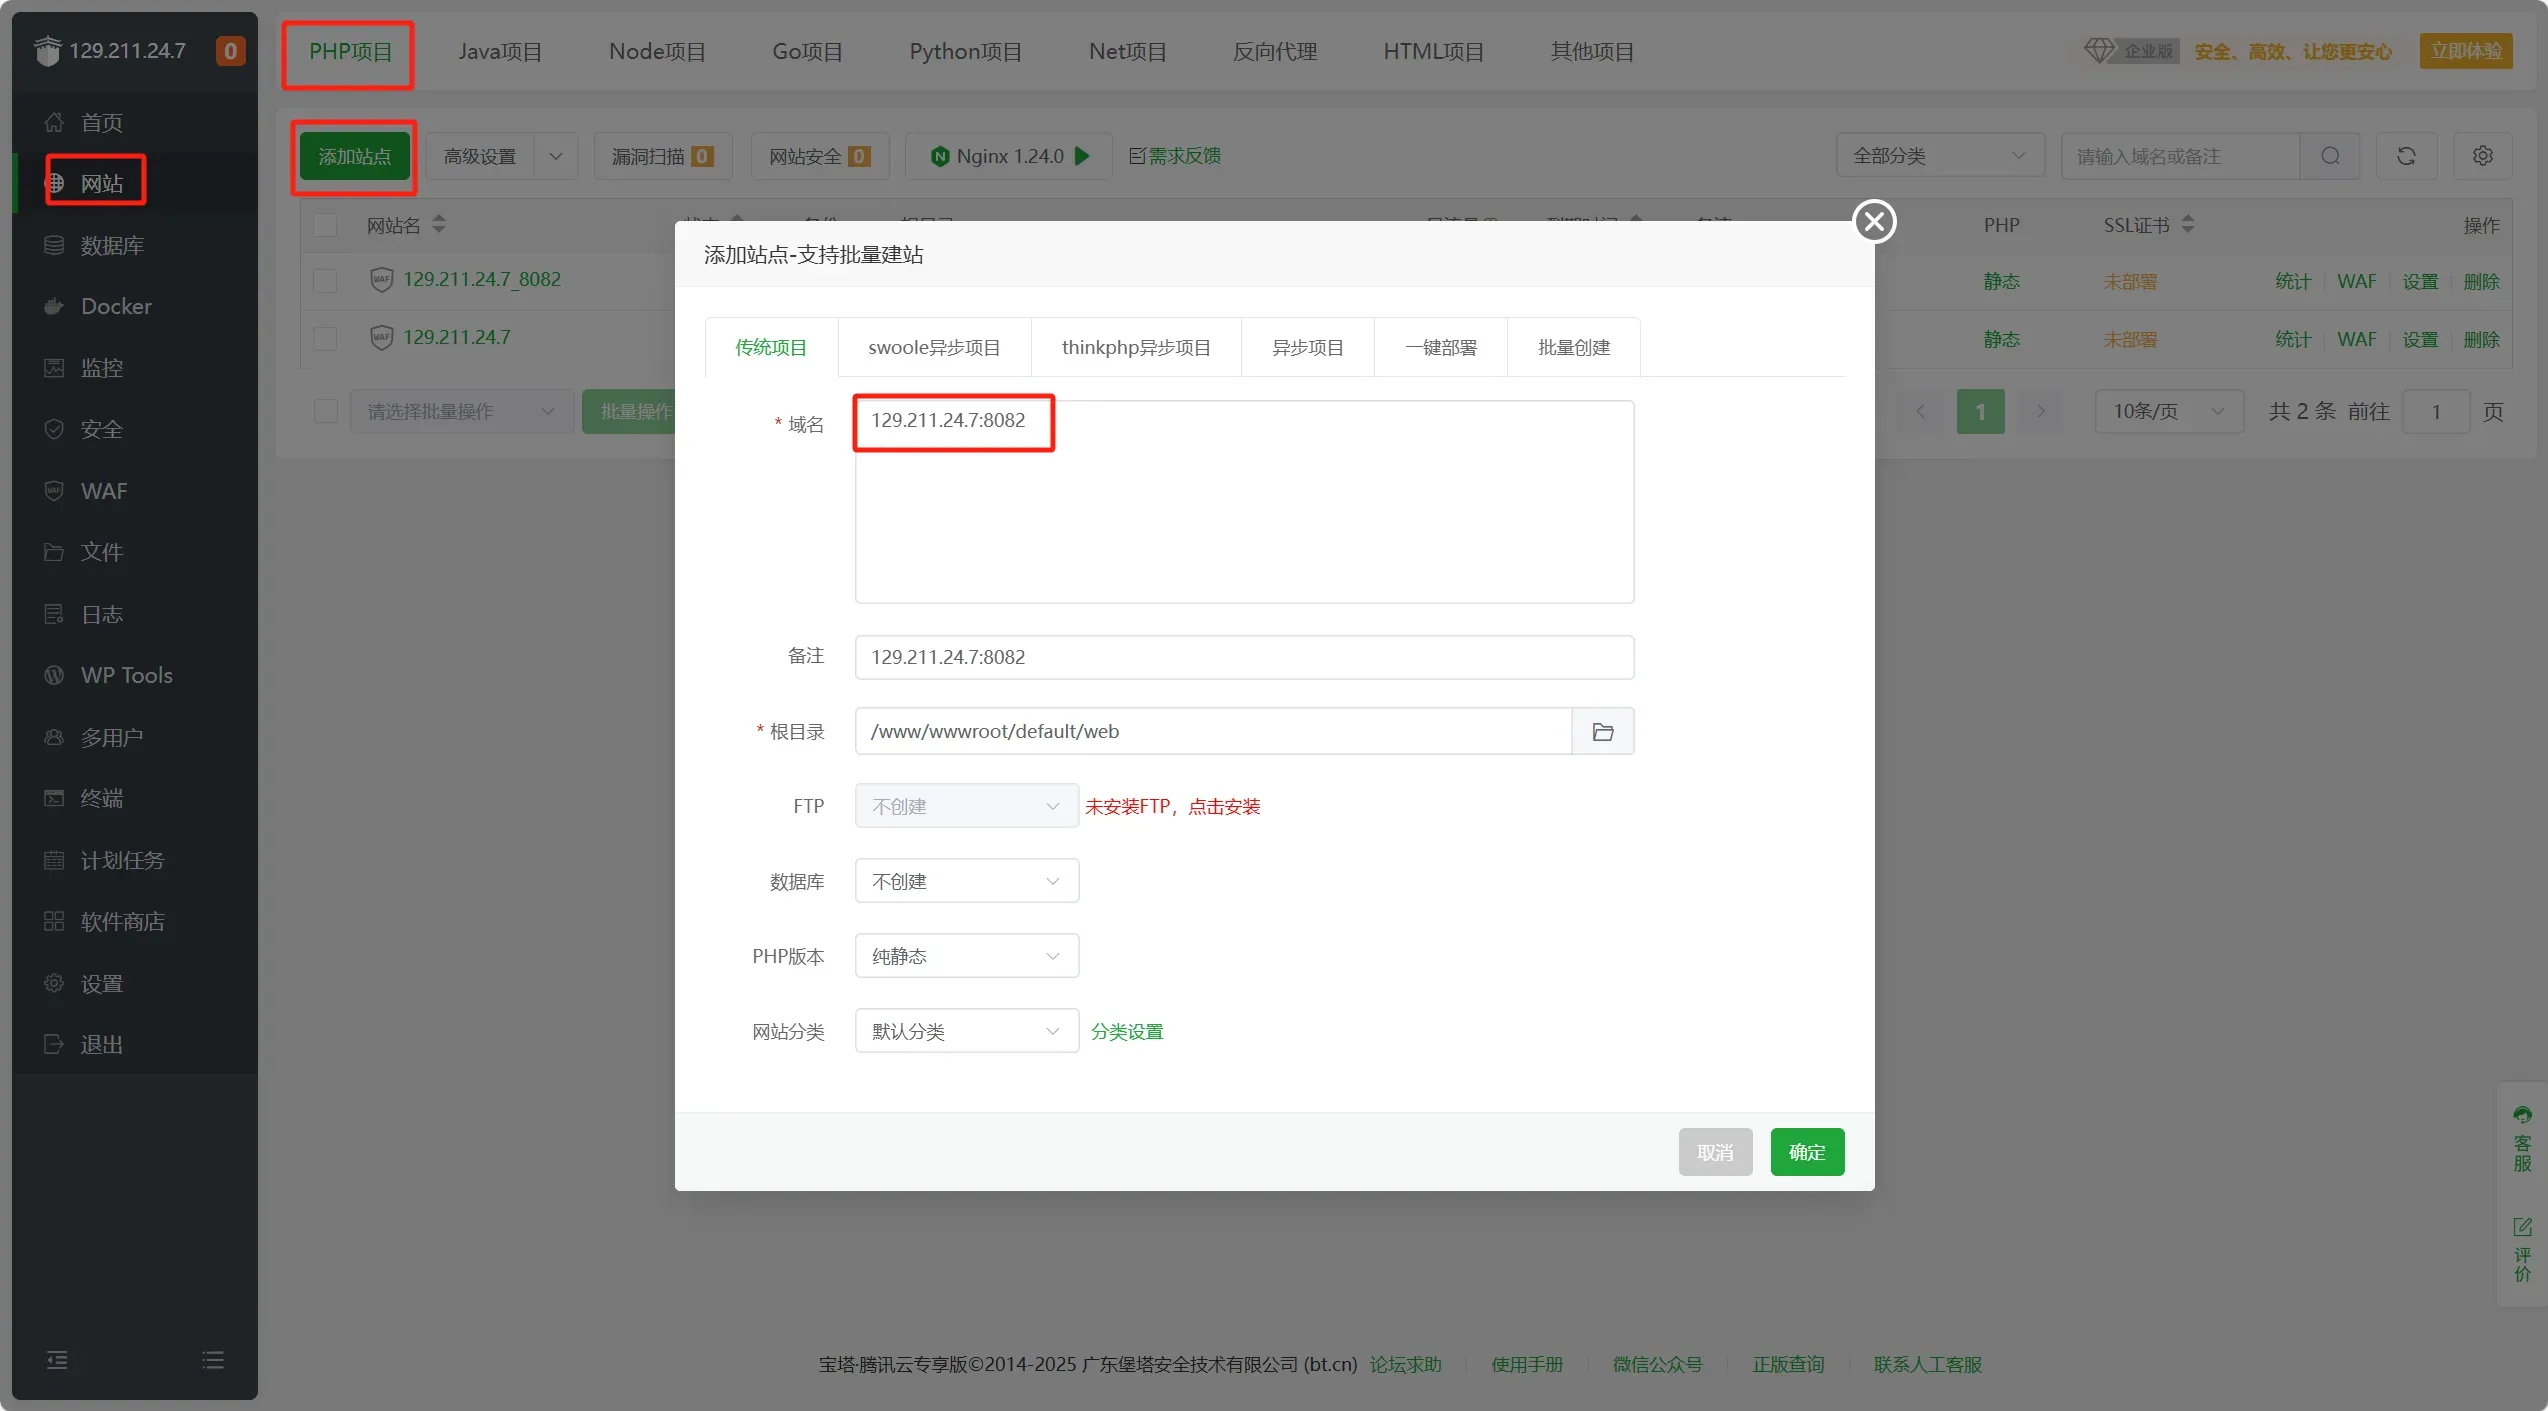
Task: Click the 分类设置 link
Action: click(x=1126, y=1032)
